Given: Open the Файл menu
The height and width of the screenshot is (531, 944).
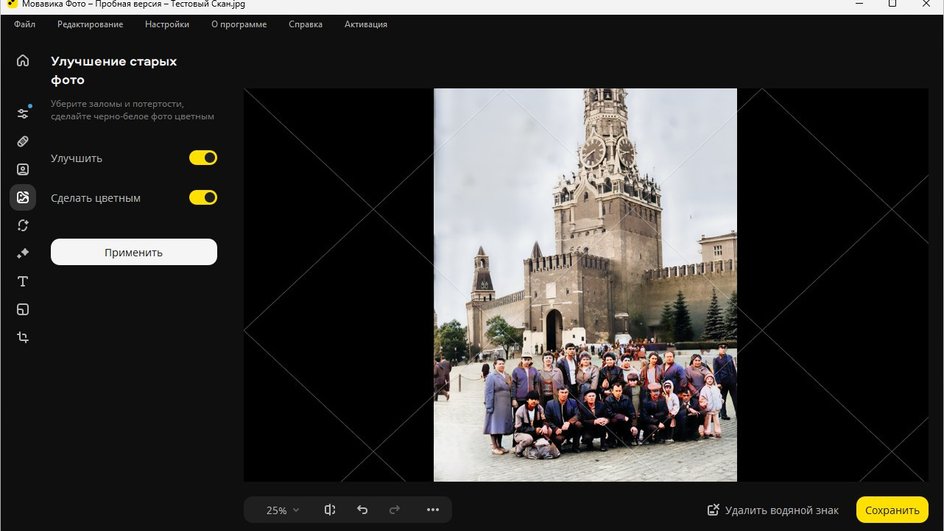Looking at the screenshot, I should click(25, 24).
